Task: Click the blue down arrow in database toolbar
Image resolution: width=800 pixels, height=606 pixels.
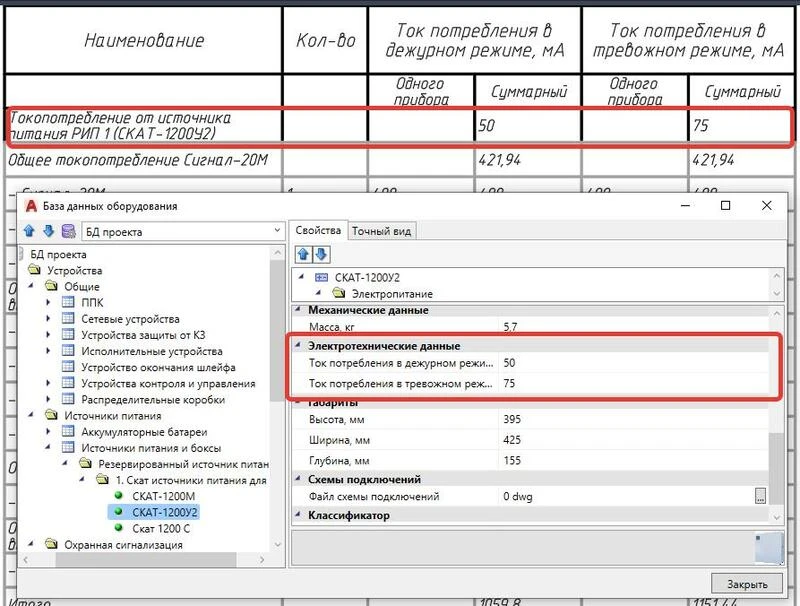Action: [47, 231]
